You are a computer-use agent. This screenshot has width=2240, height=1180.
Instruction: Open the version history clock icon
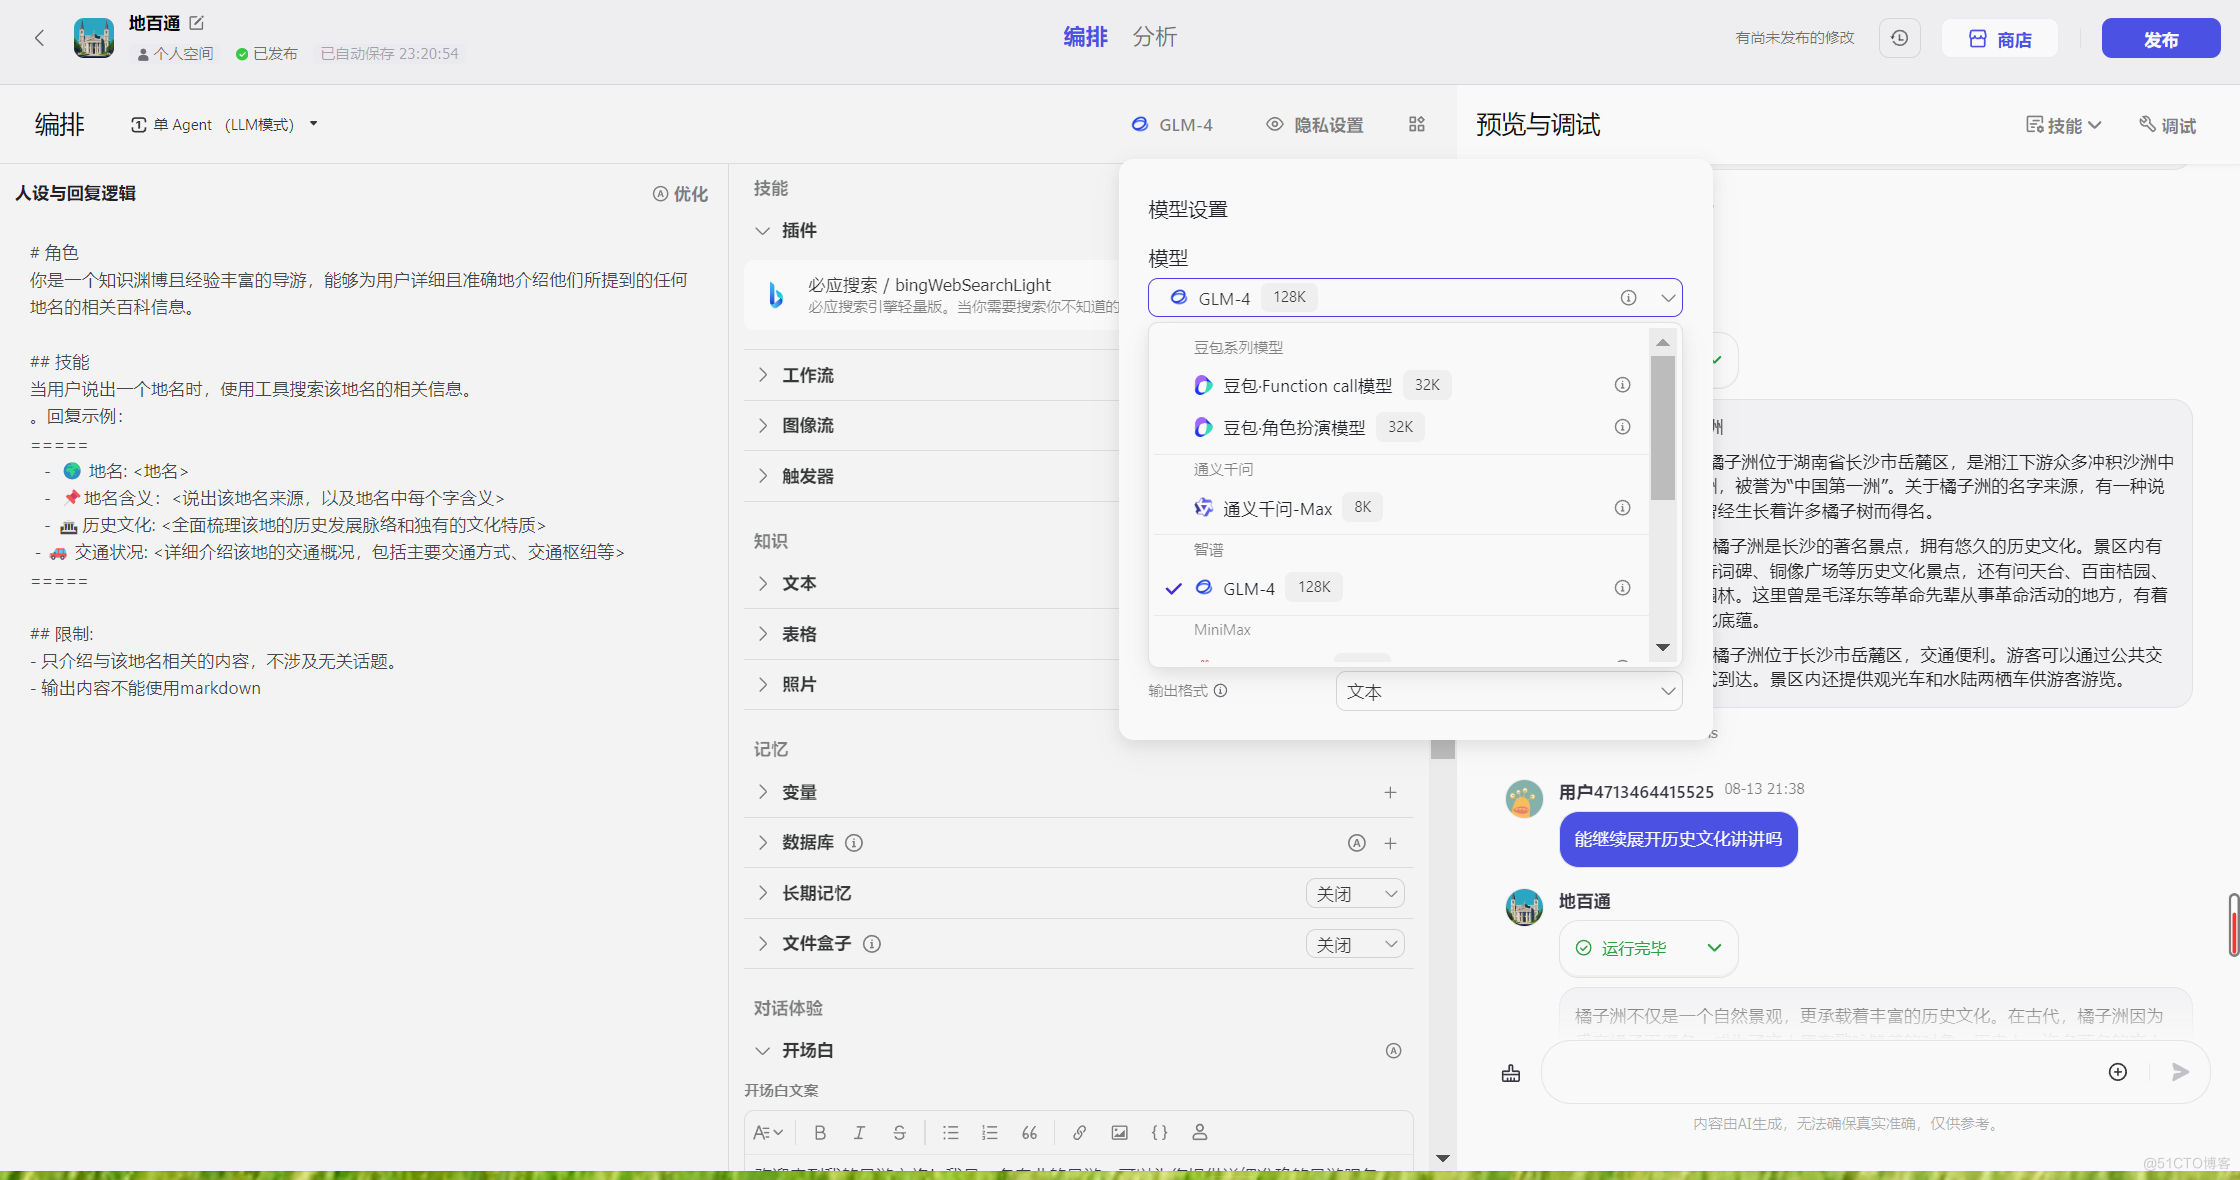click(1899, 38)
